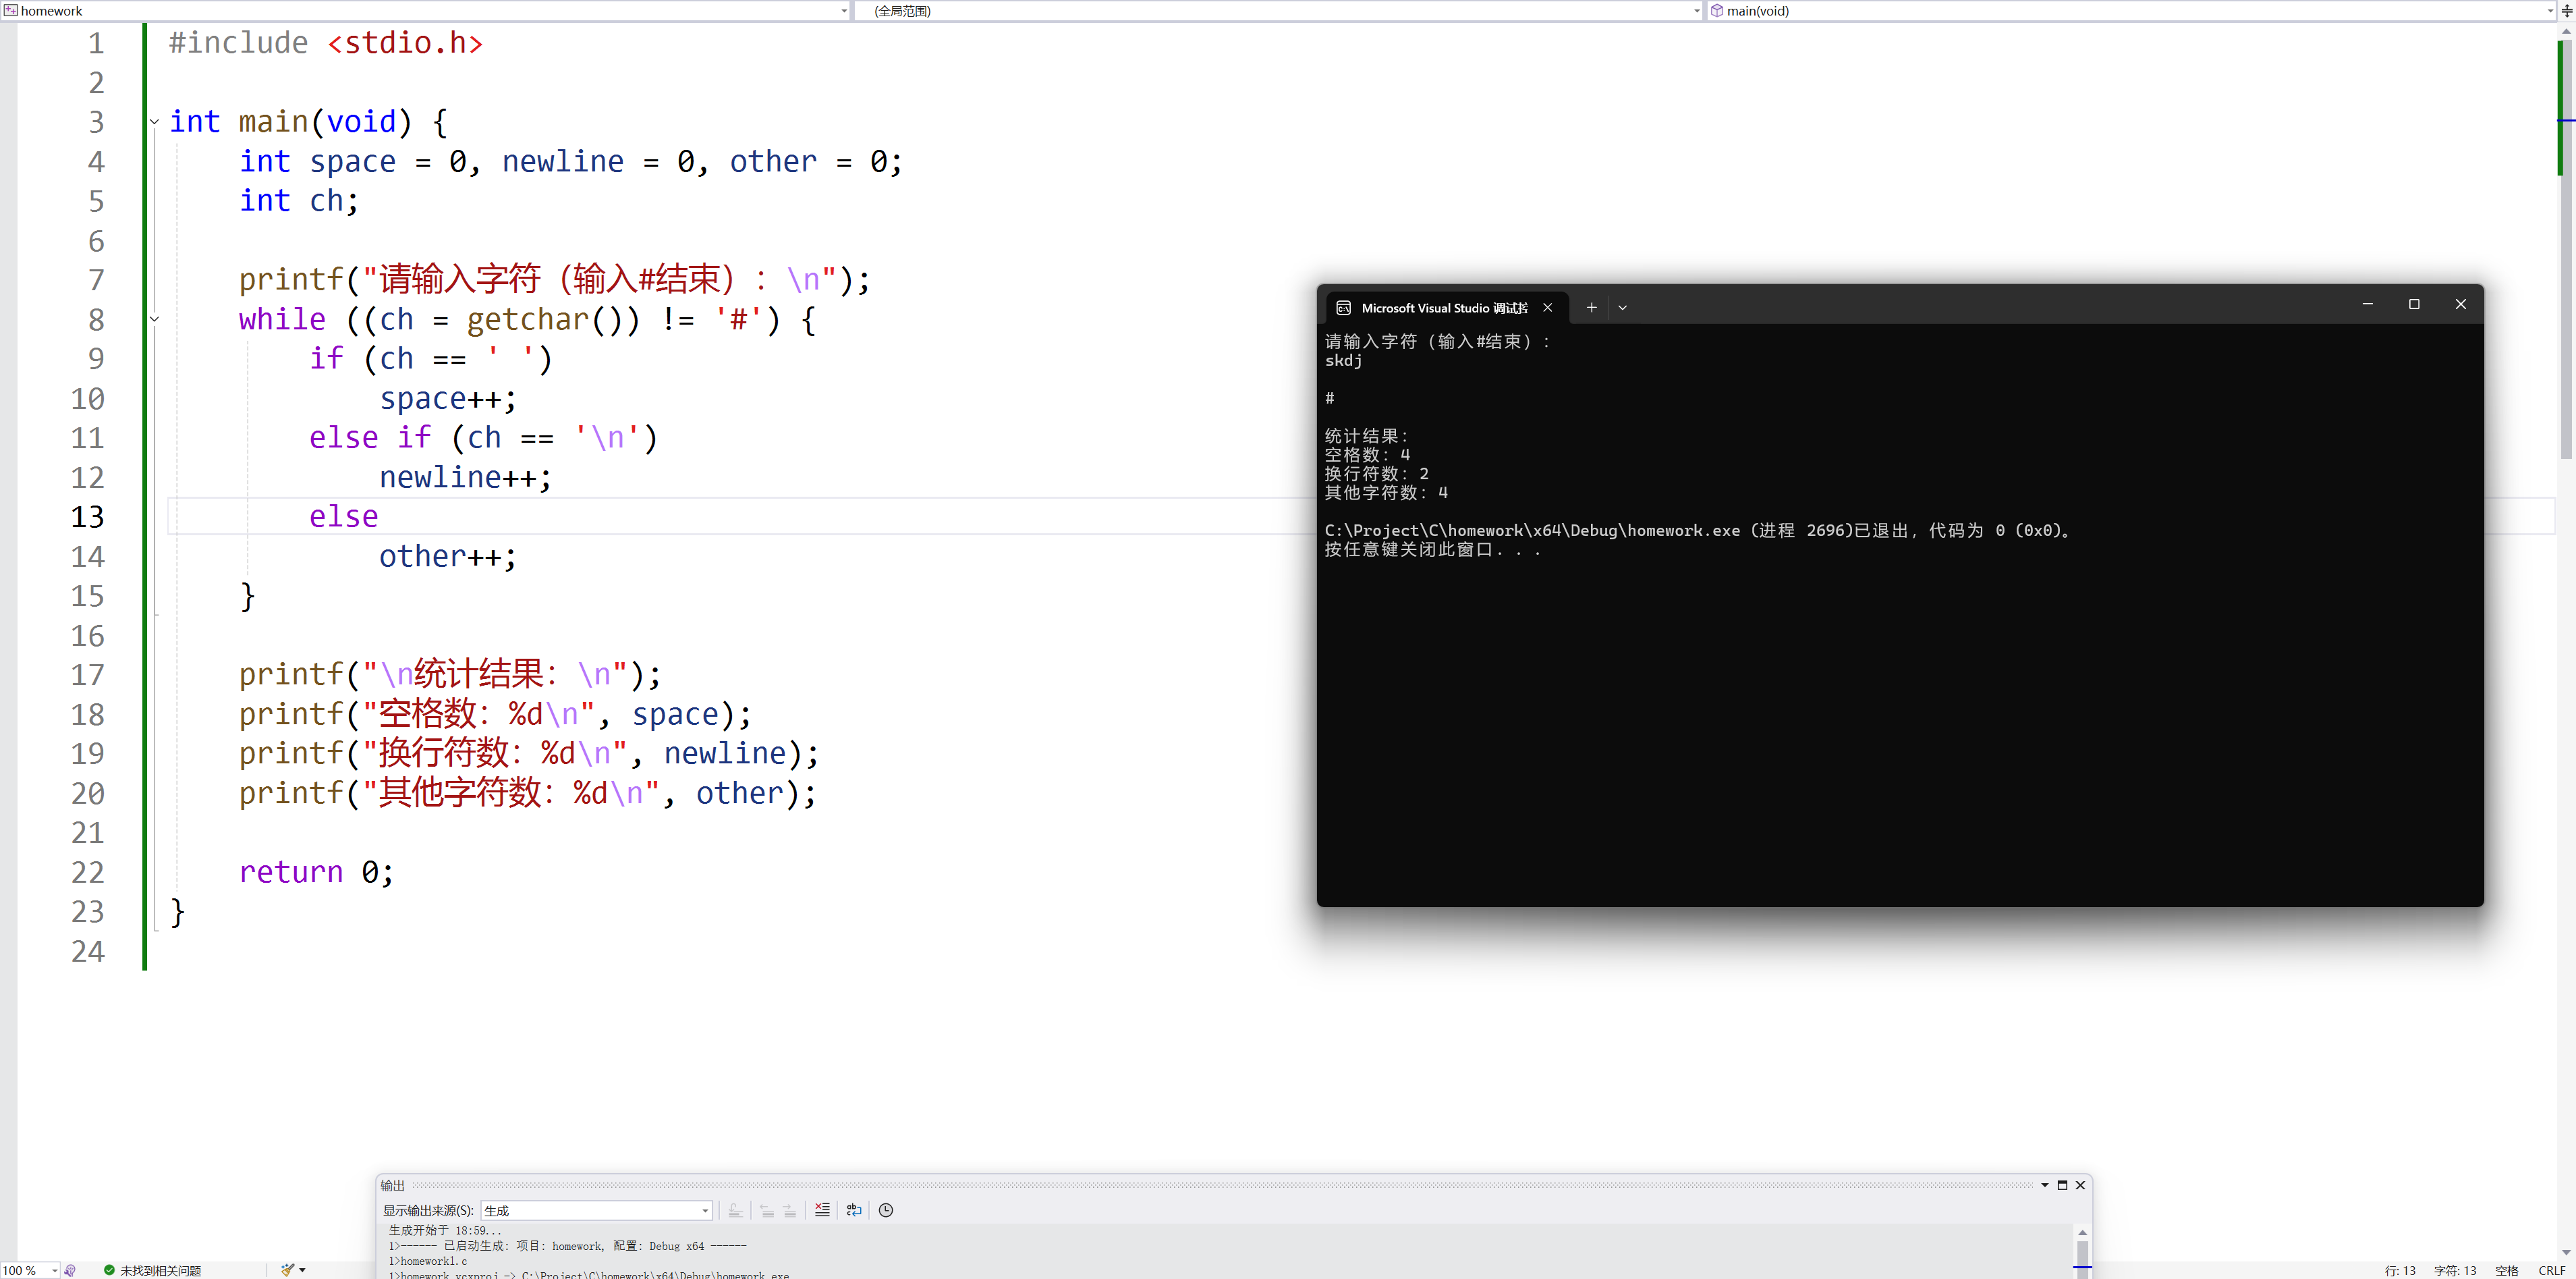This screenshot has width=2576, height=1279.
Task: Collapse the main function fold arrow
Action: (154, 122)
